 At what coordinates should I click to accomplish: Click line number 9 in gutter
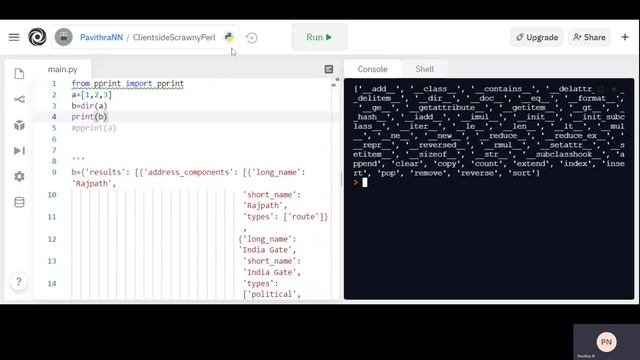54,172
